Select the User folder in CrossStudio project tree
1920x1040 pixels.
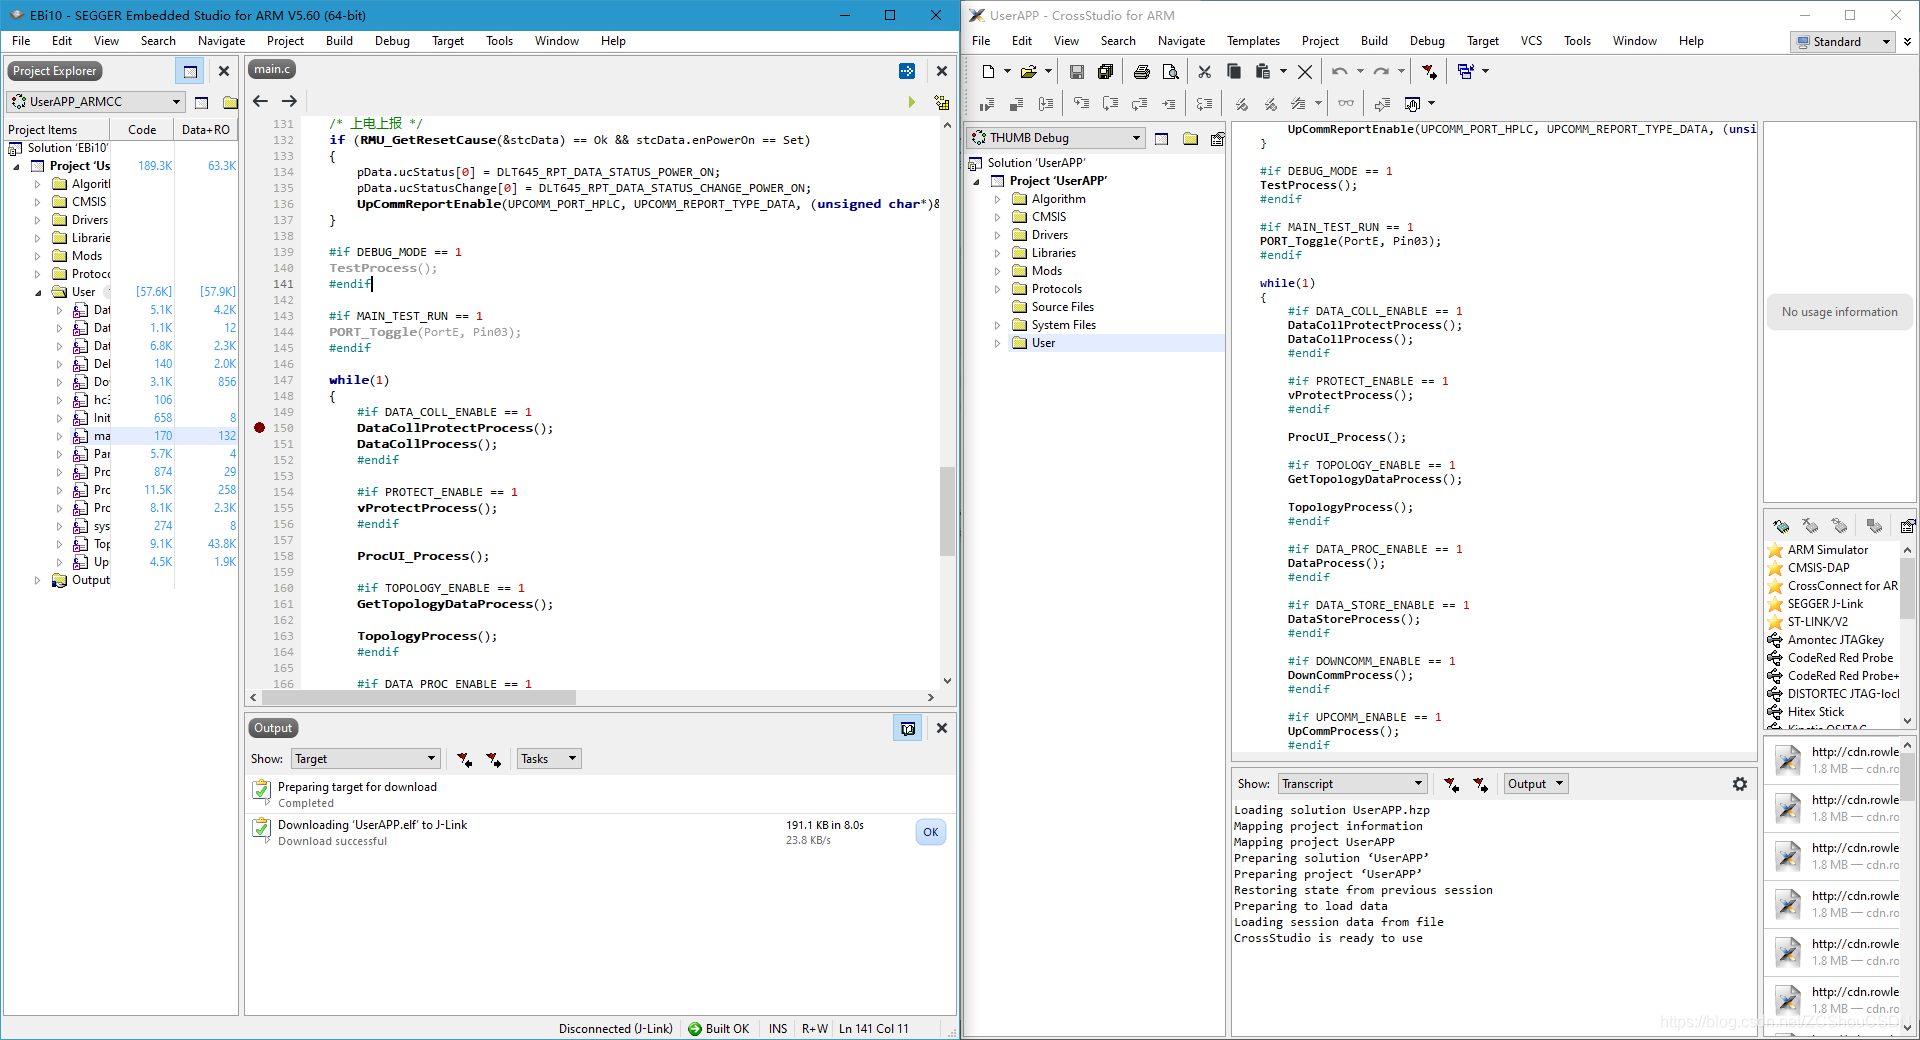pos(1043,343)
